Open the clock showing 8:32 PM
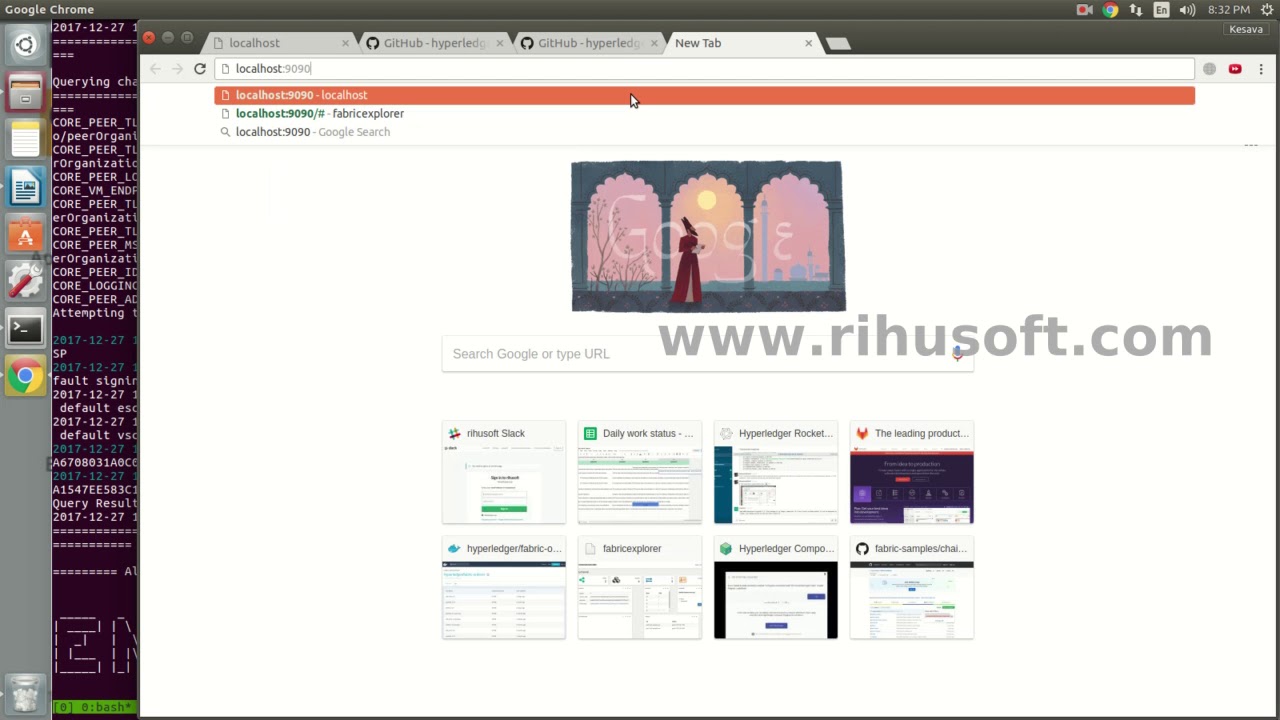This screenshot has width=1280, height=720. pos(1229,10)
